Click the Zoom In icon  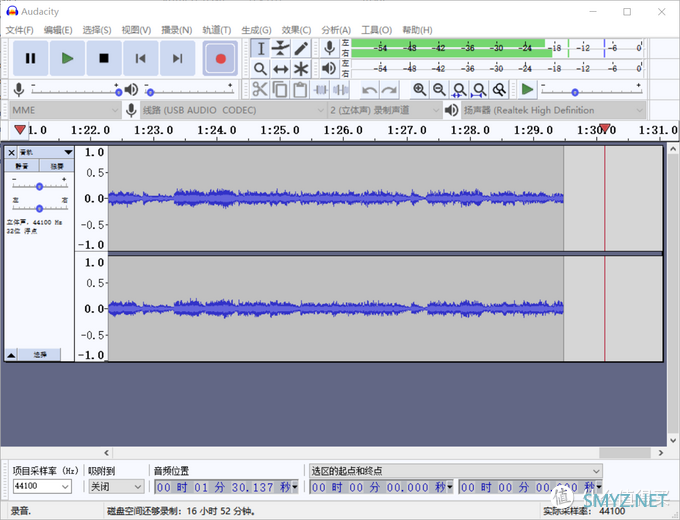click(419, 90)
